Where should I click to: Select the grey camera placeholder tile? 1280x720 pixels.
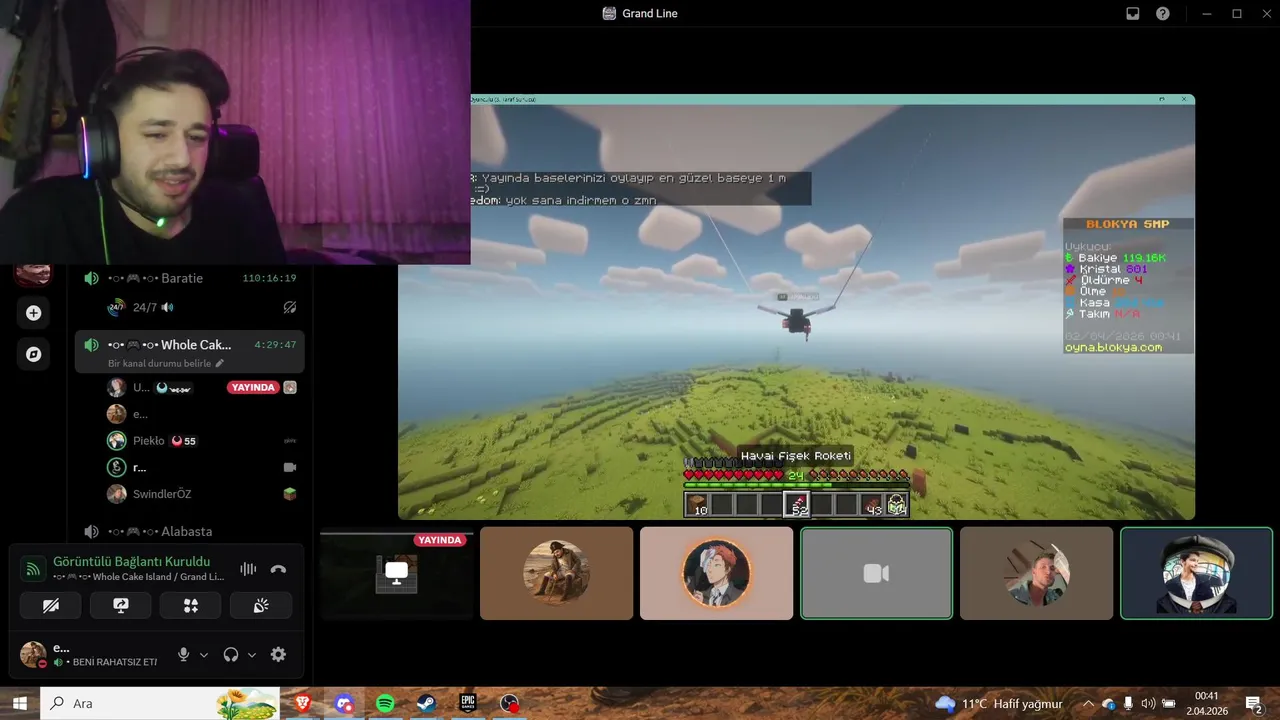876,574
